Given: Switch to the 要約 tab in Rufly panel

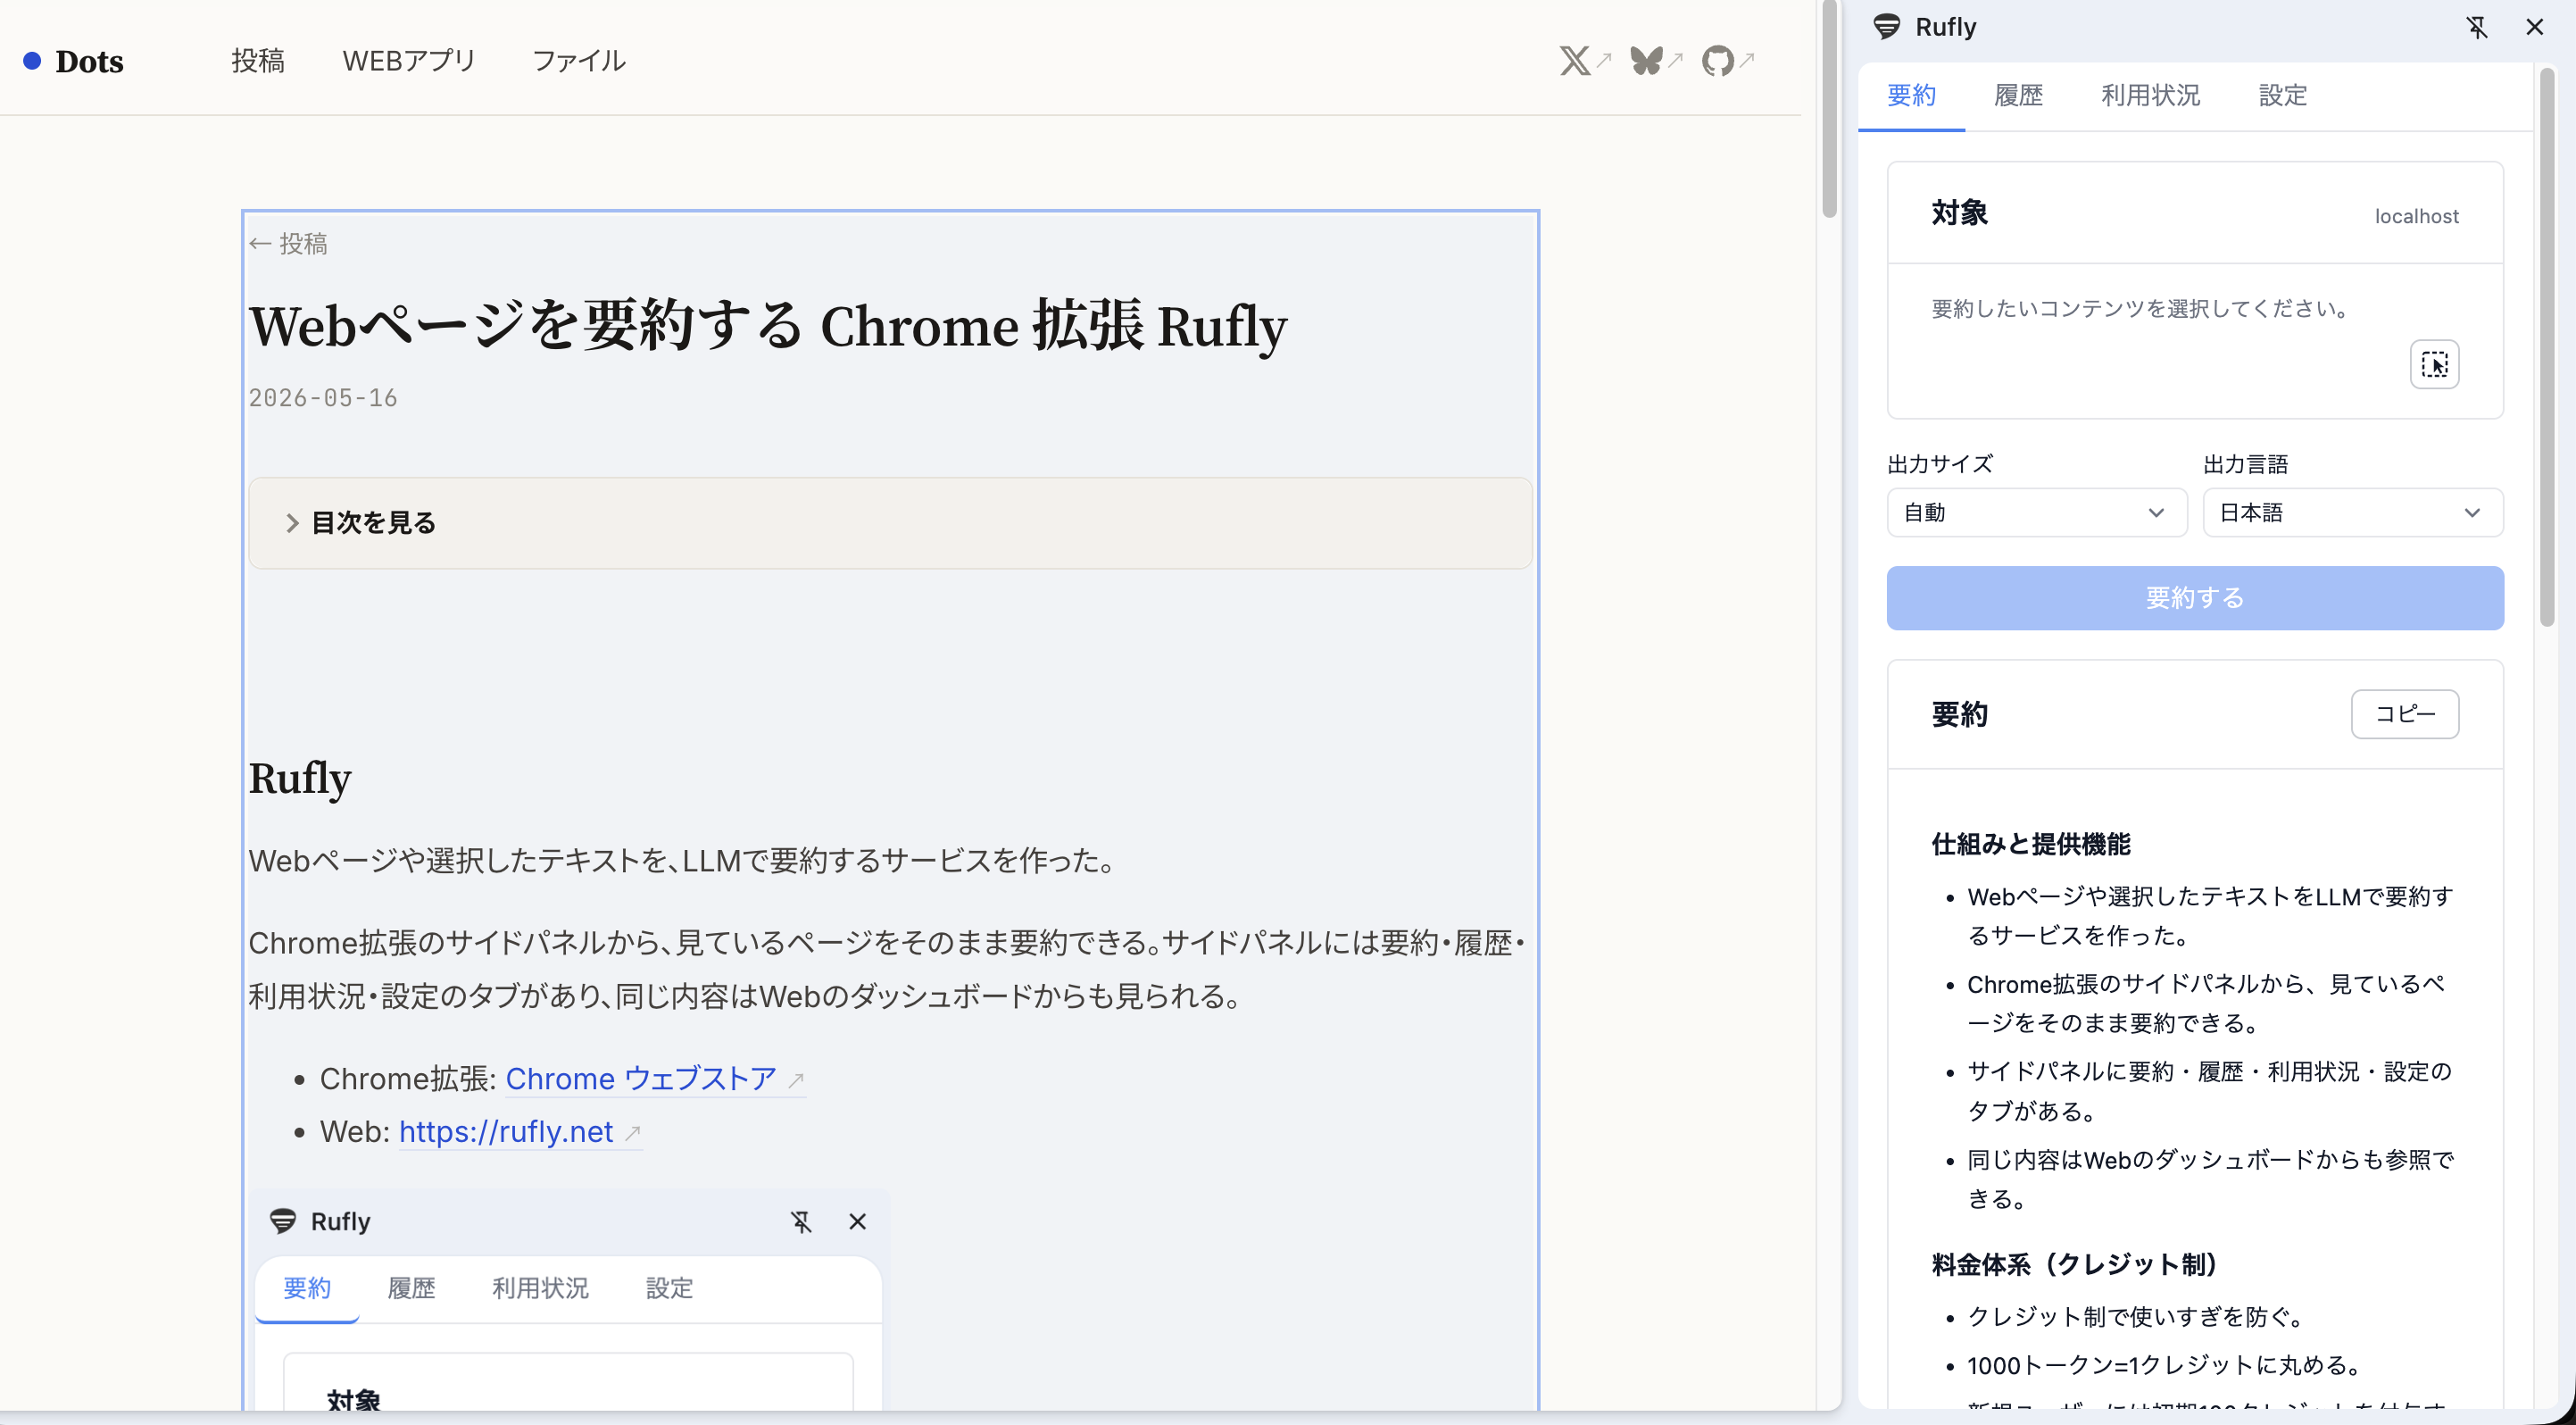Looking at the screenshot, I should [x=1911, y=95].
